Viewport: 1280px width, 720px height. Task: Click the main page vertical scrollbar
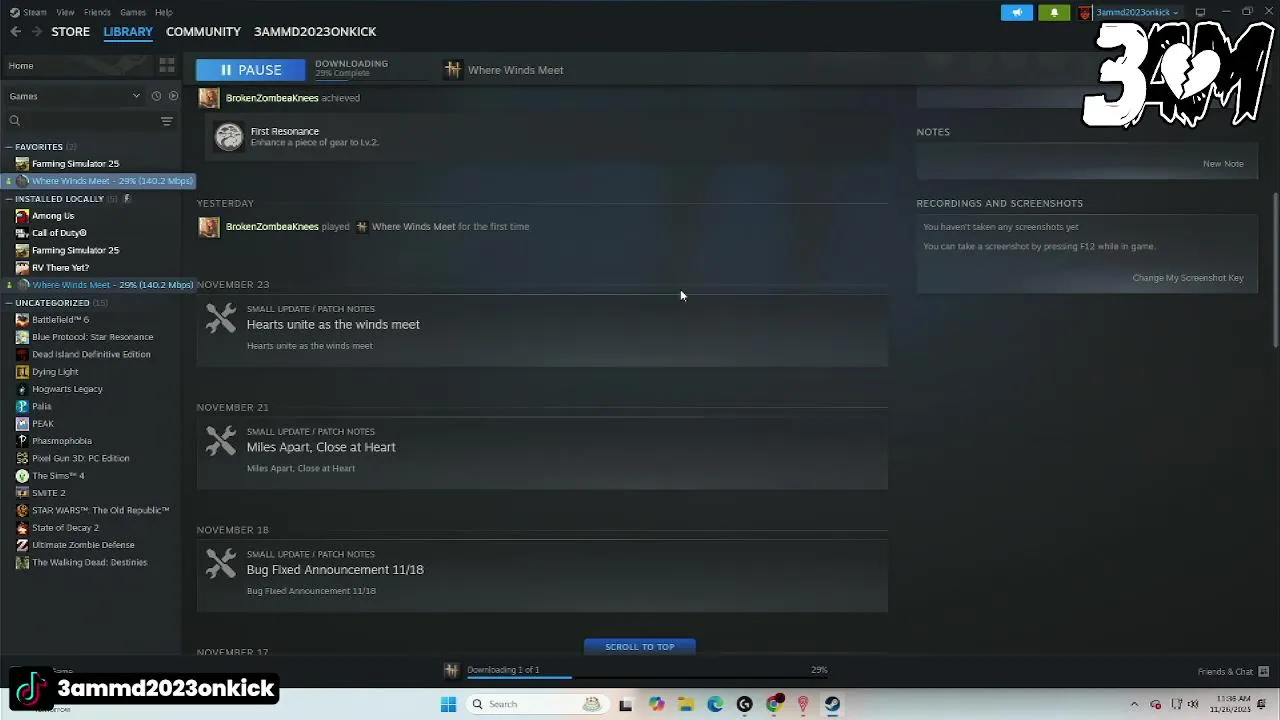coord(1275,270)
